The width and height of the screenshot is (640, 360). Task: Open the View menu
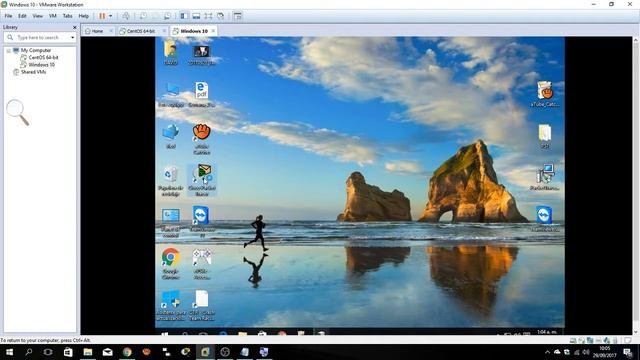[38, 16]
